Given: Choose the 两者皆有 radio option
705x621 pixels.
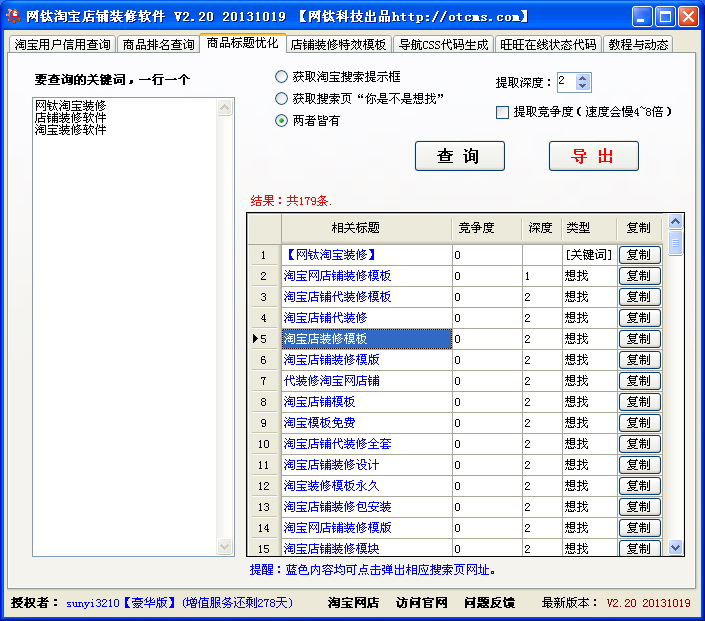Looking at the screenshot, I should click(x=282, y=121).
